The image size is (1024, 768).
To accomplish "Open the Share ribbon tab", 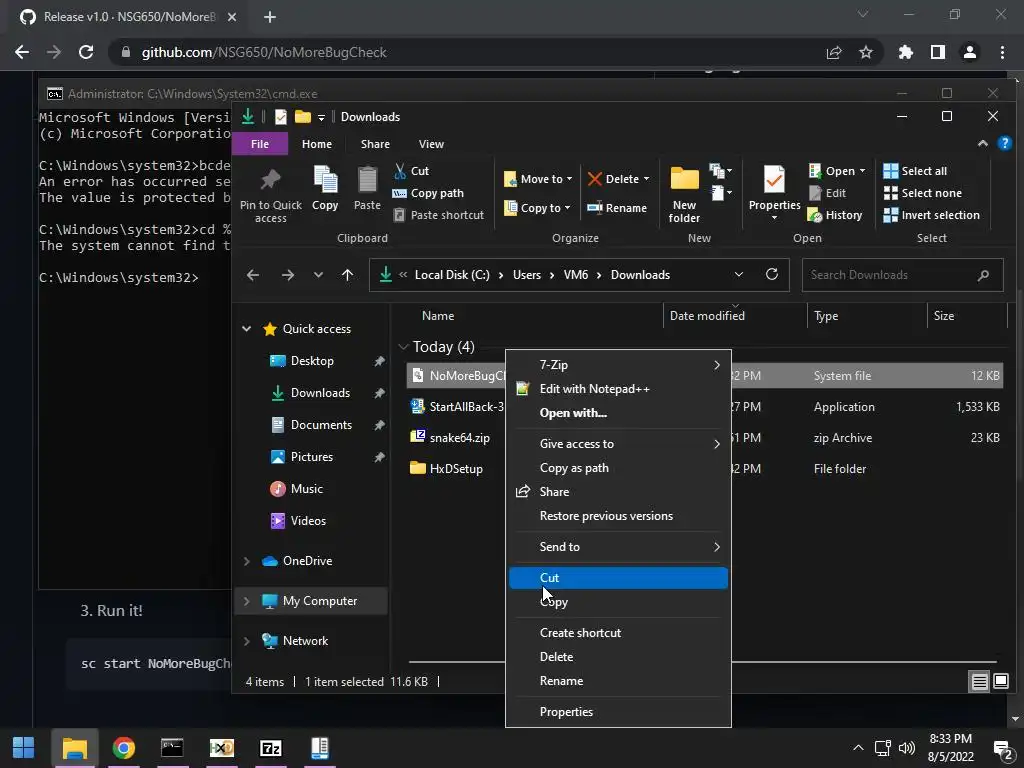I will tap(376, 144).
